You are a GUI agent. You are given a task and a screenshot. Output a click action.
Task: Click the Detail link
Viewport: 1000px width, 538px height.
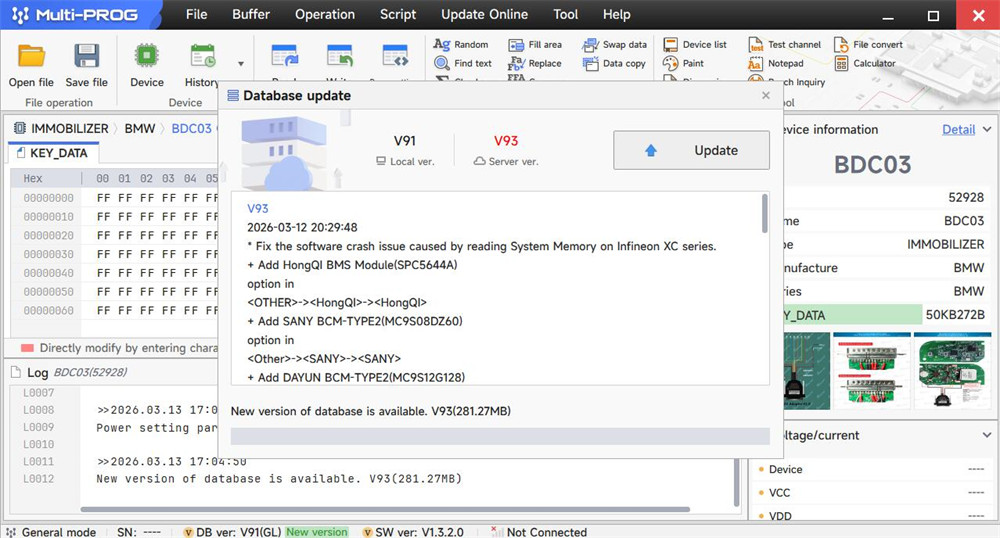[958, 129]
